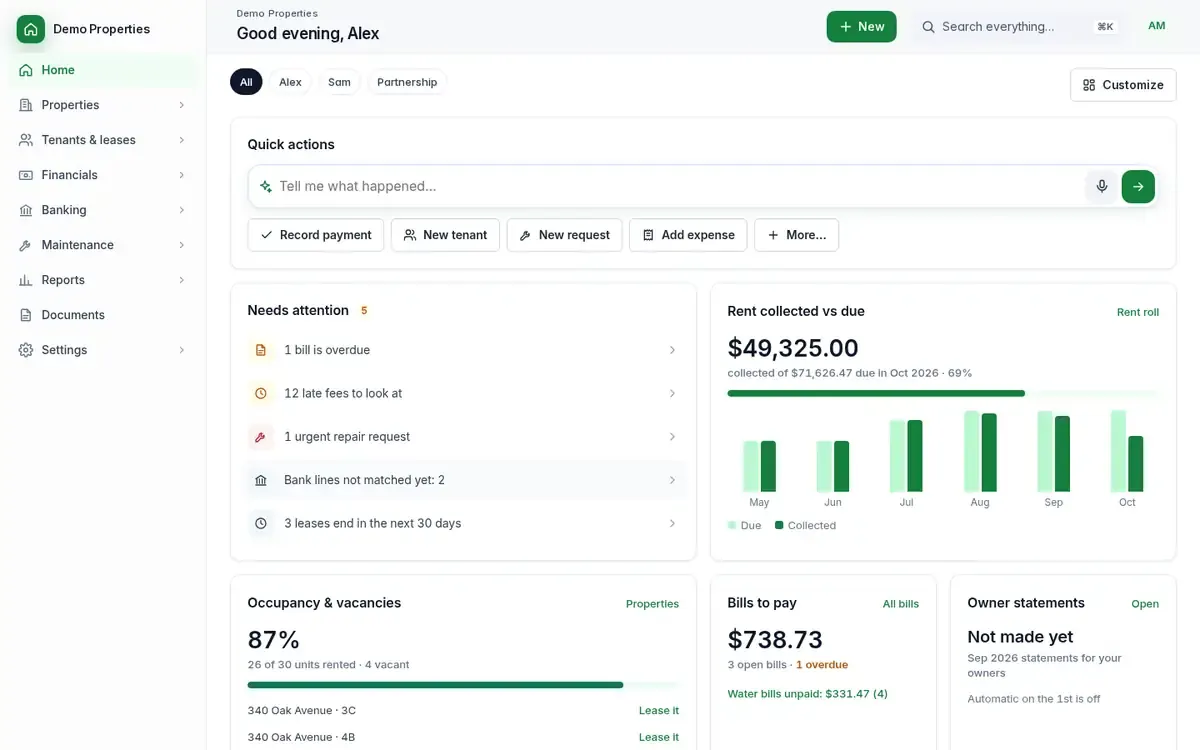
Task: Click the Reports bar chart icon
Action: click(26, 280)
